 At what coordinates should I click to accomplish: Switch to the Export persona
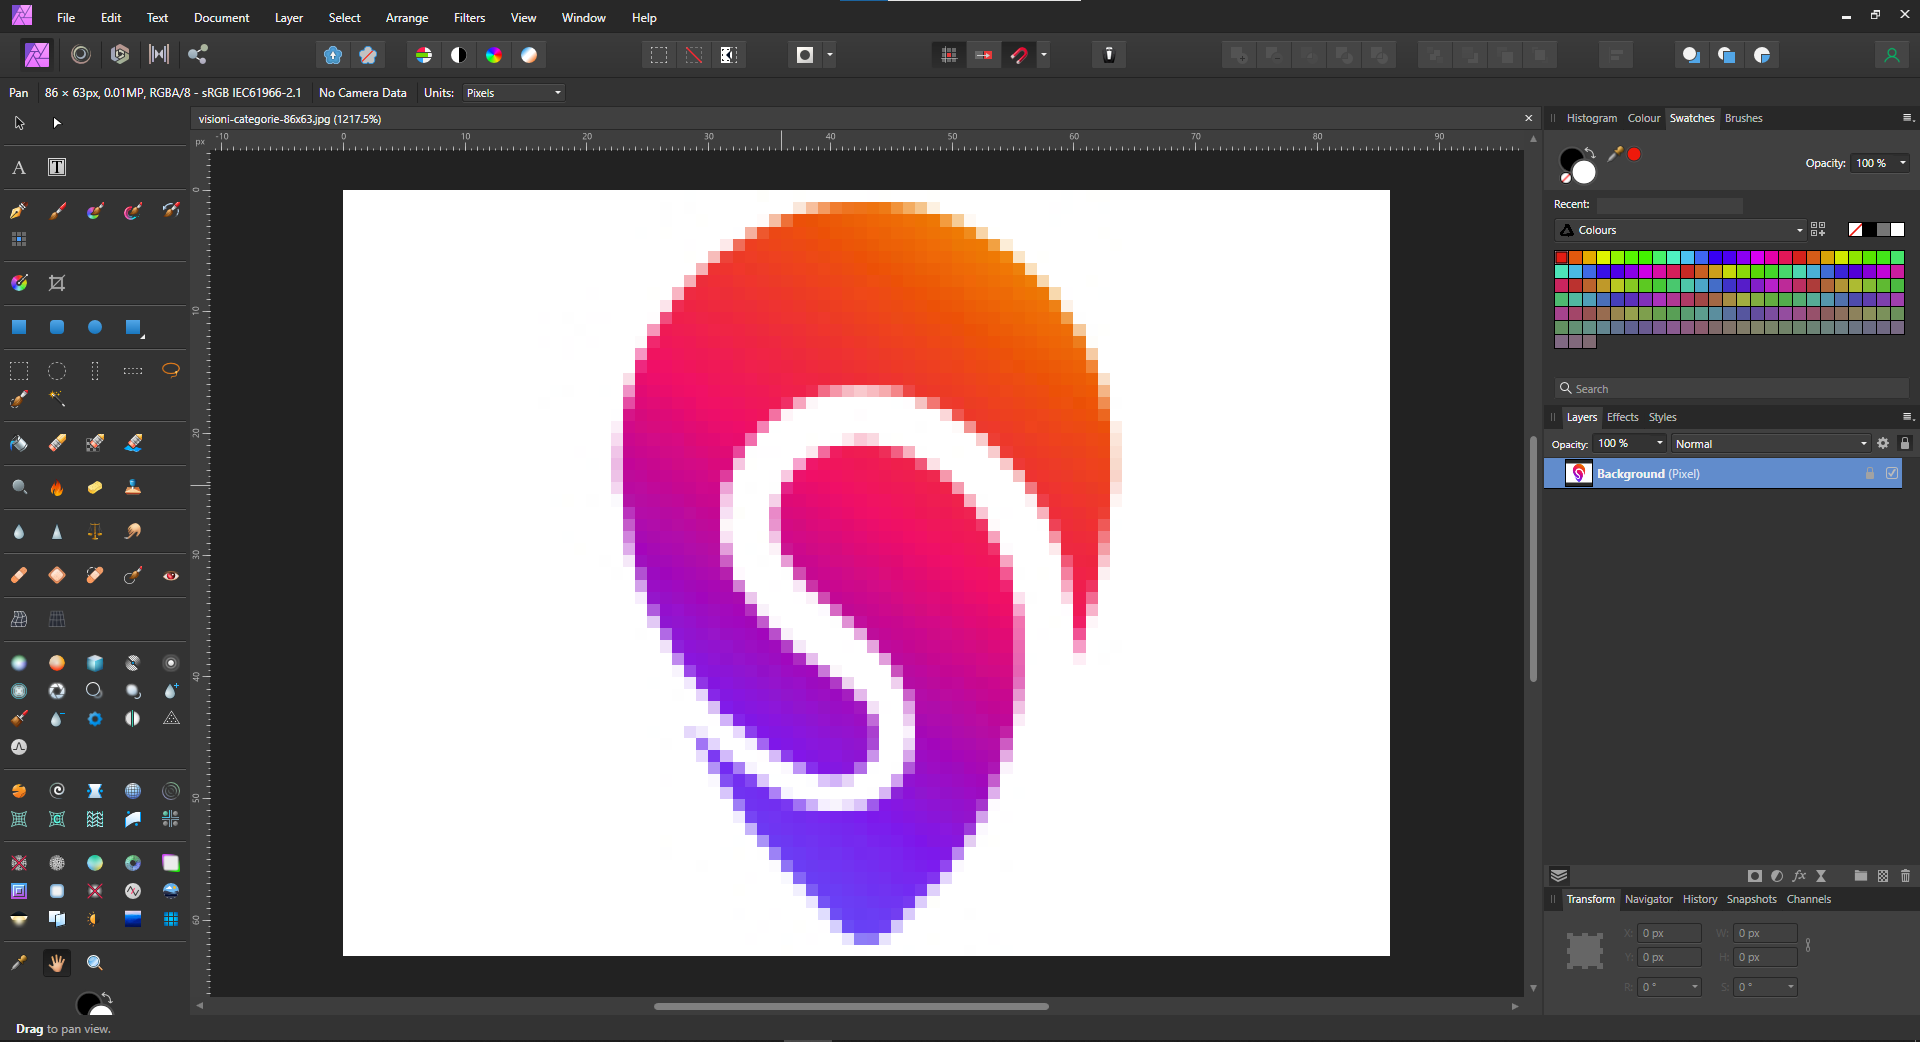198,55
